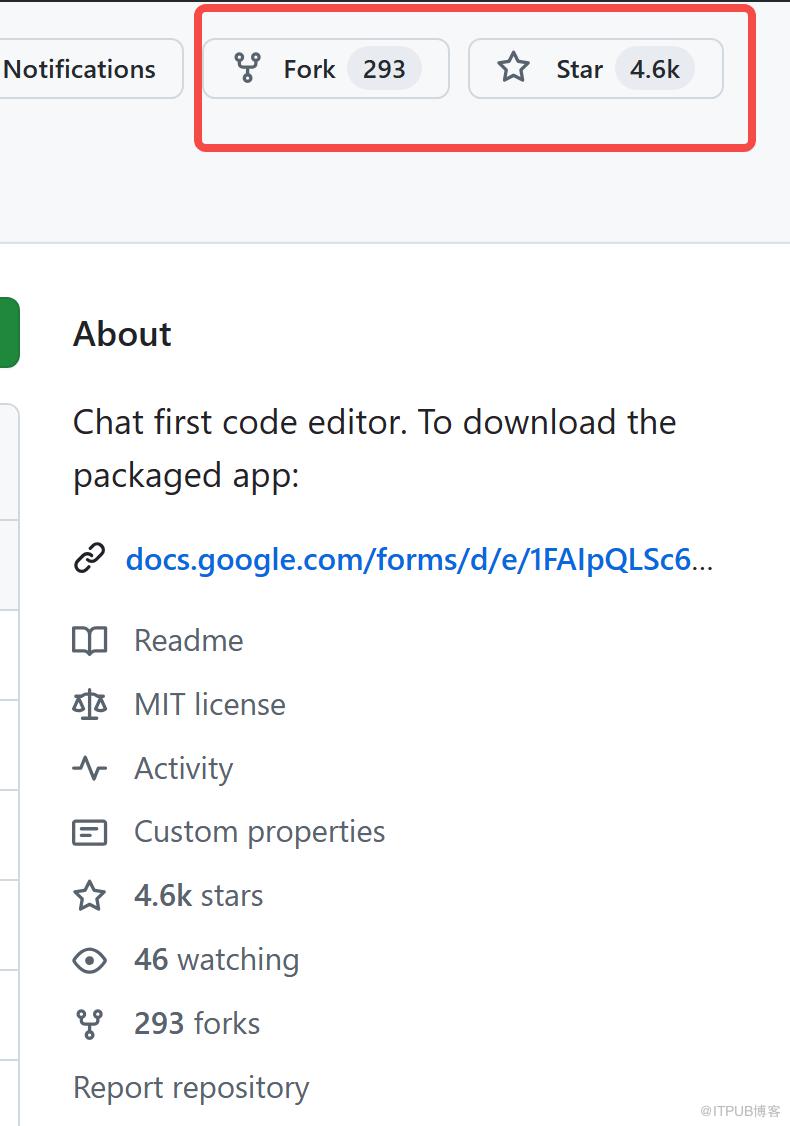
Task: Click the fork icon beside 293 forks
Action: (x=90, y=1024)
